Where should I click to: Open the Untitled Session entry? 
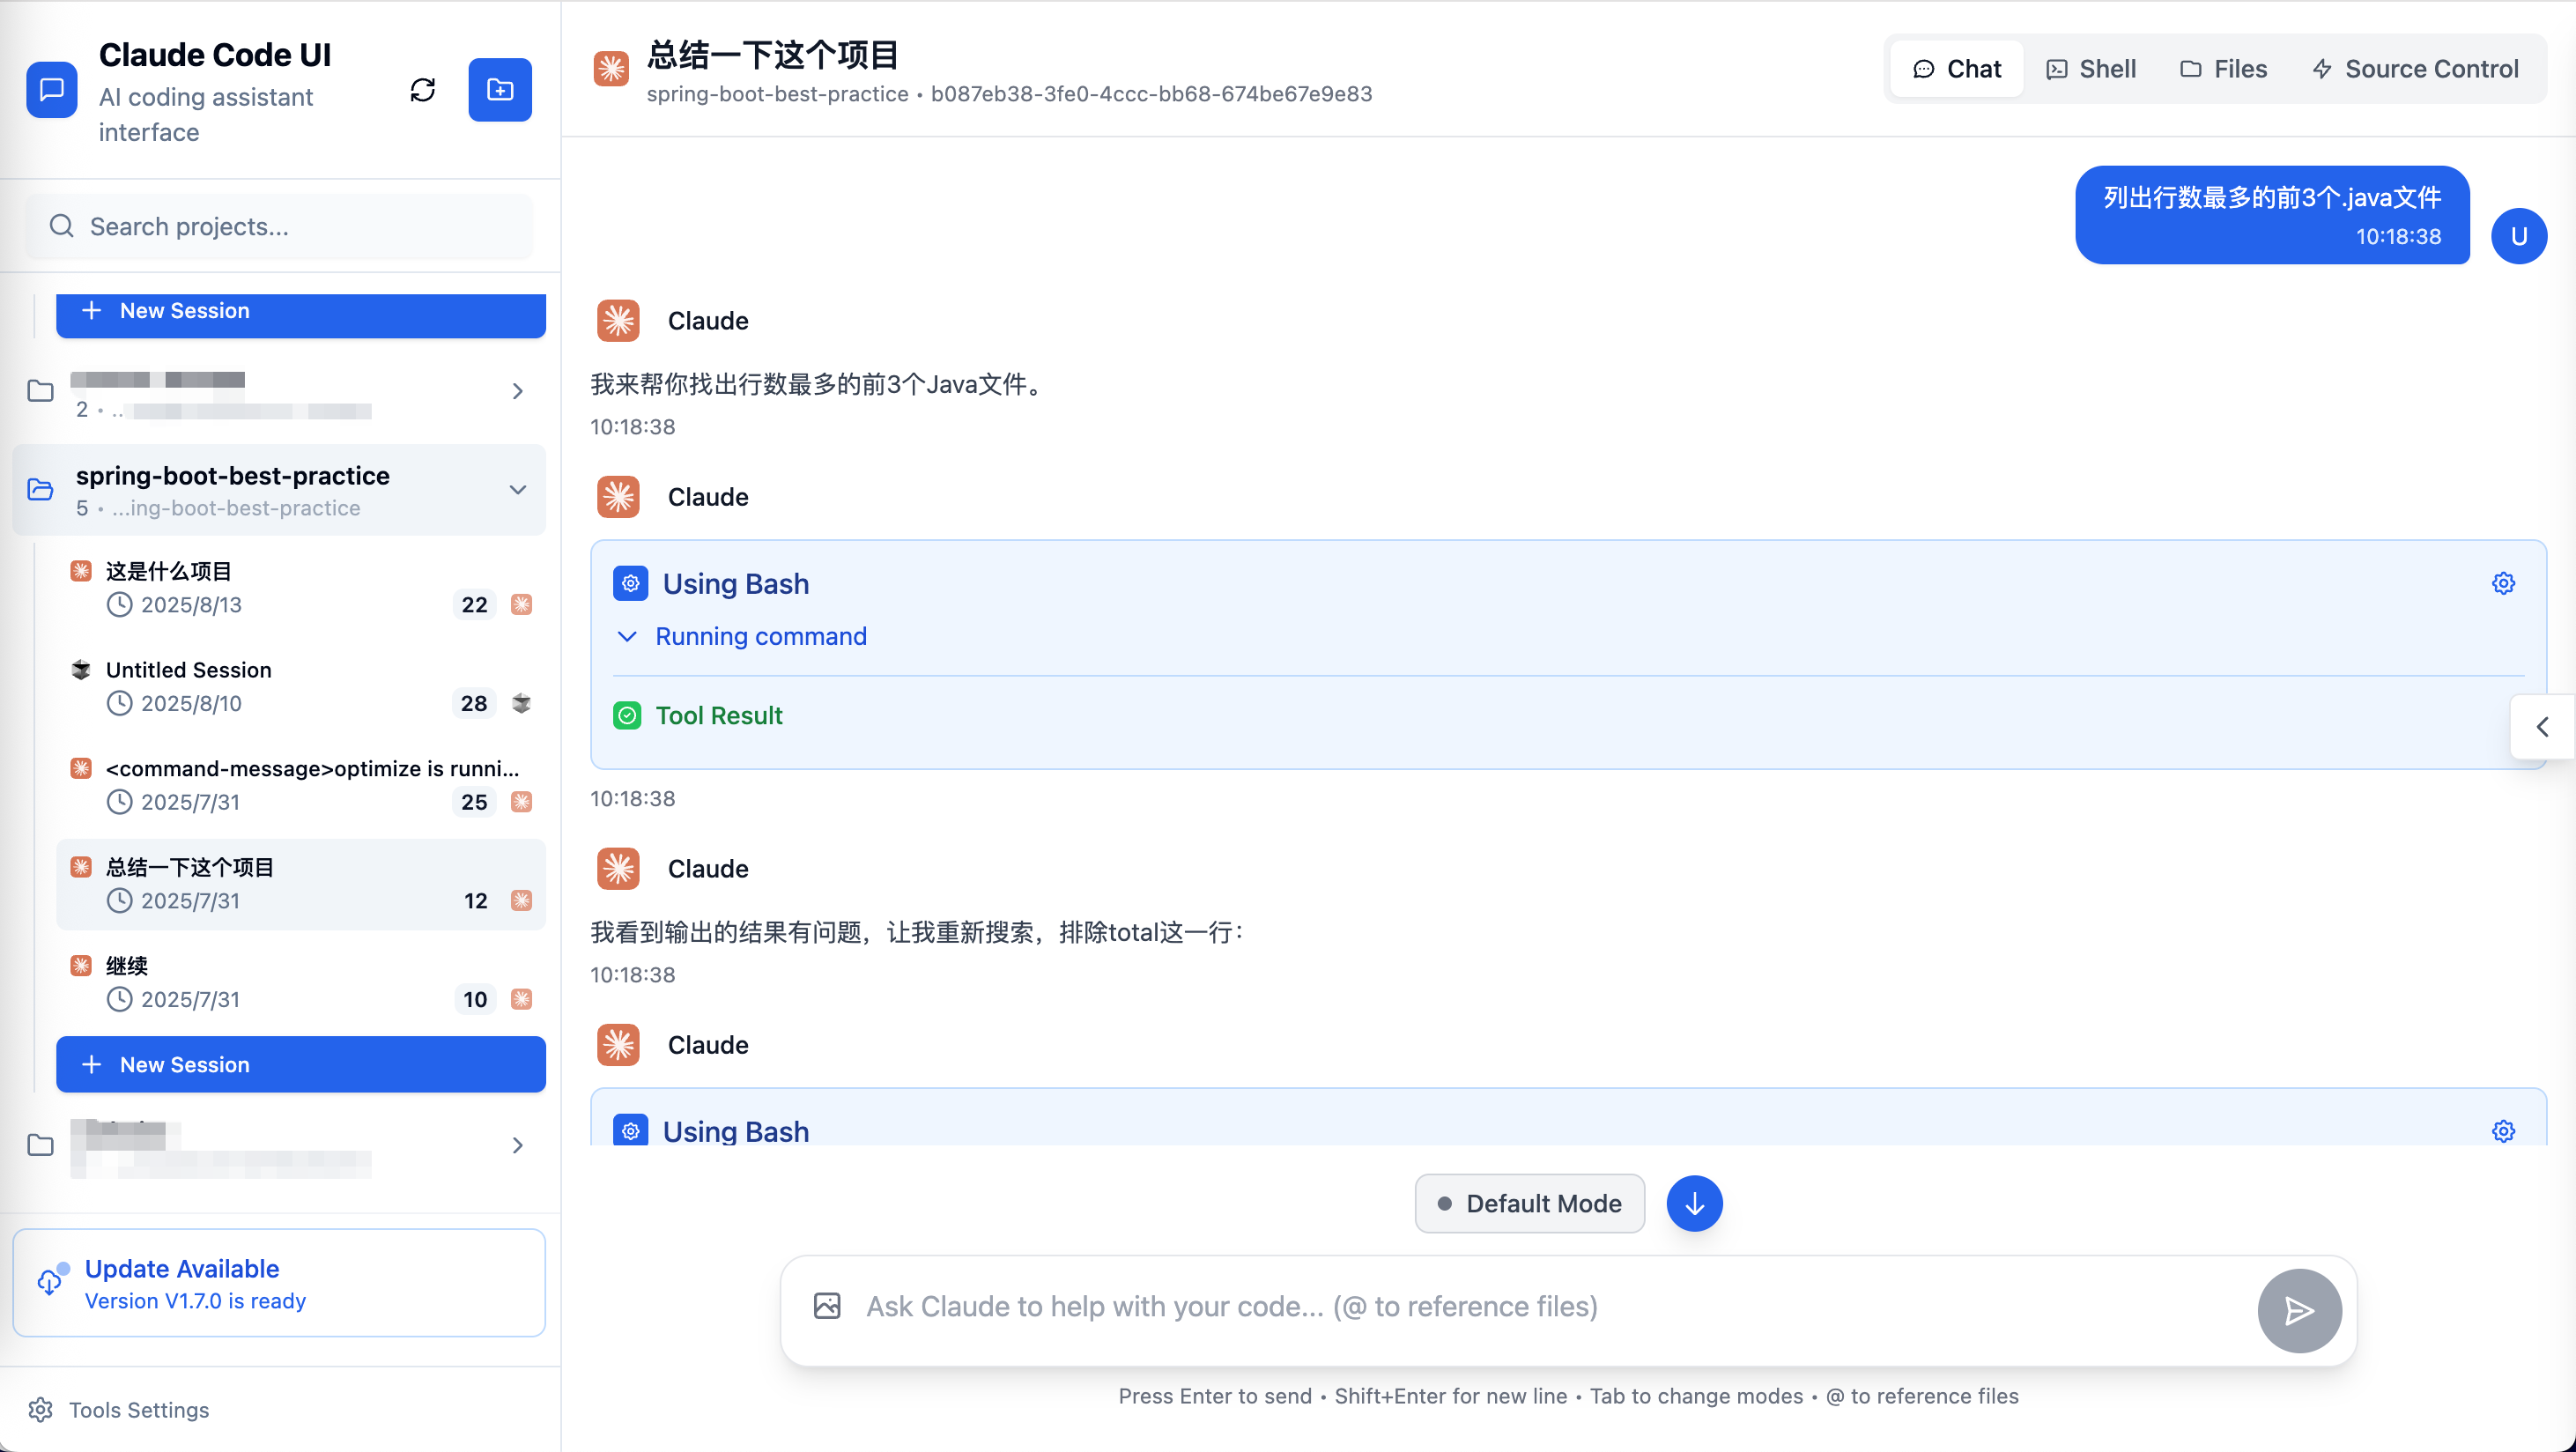300,687
